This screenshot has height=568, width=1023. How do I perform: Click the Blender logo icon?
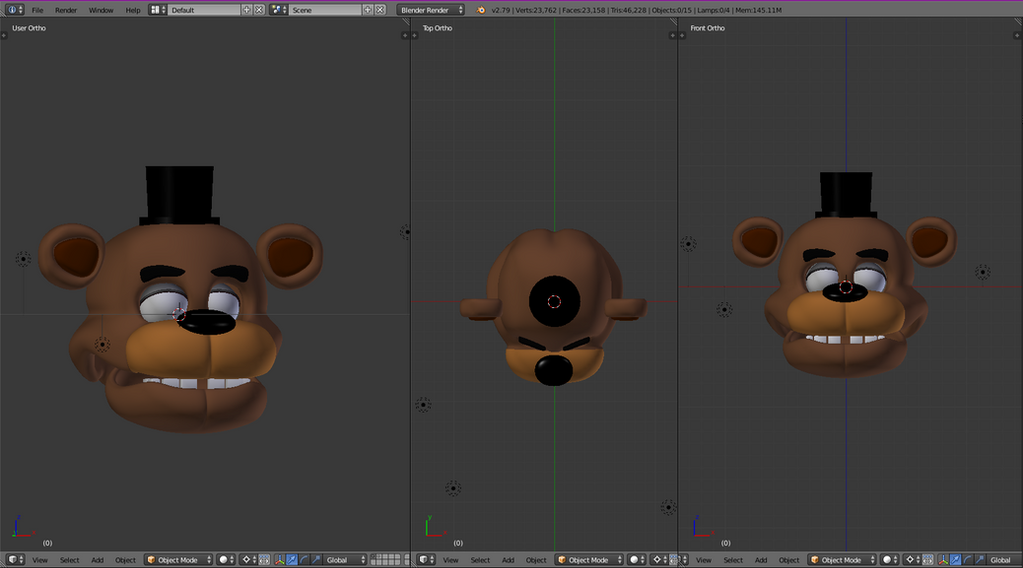click(x=481, y=10)
